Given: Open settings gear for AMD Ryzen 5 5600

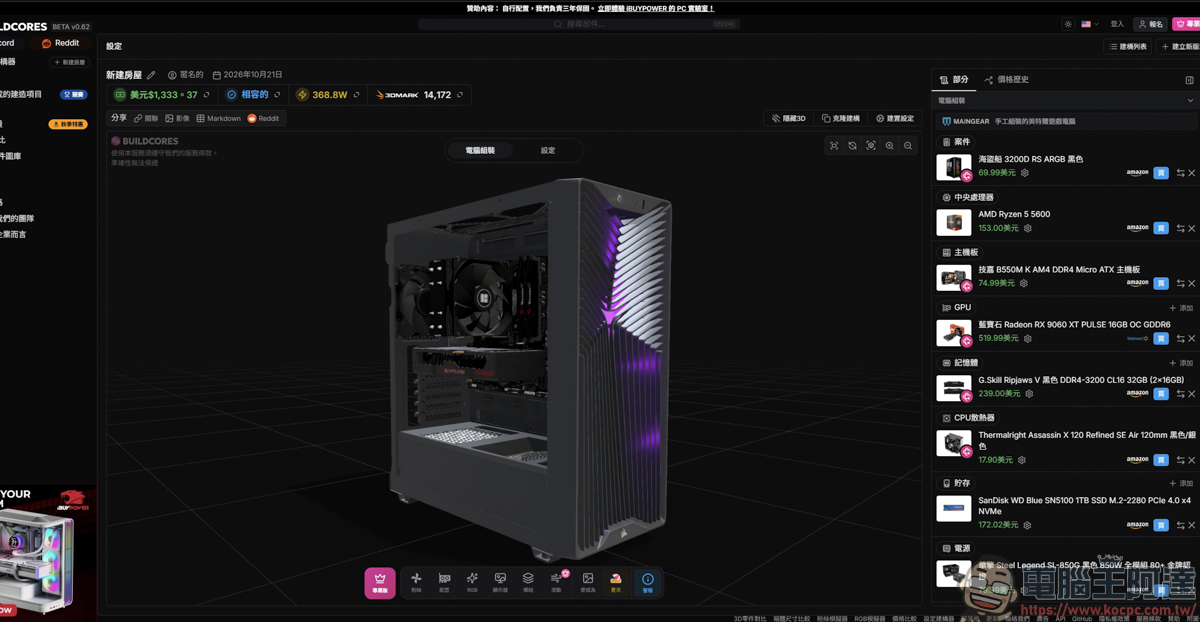Looking at the screenshot, I should pos(1027,228).
